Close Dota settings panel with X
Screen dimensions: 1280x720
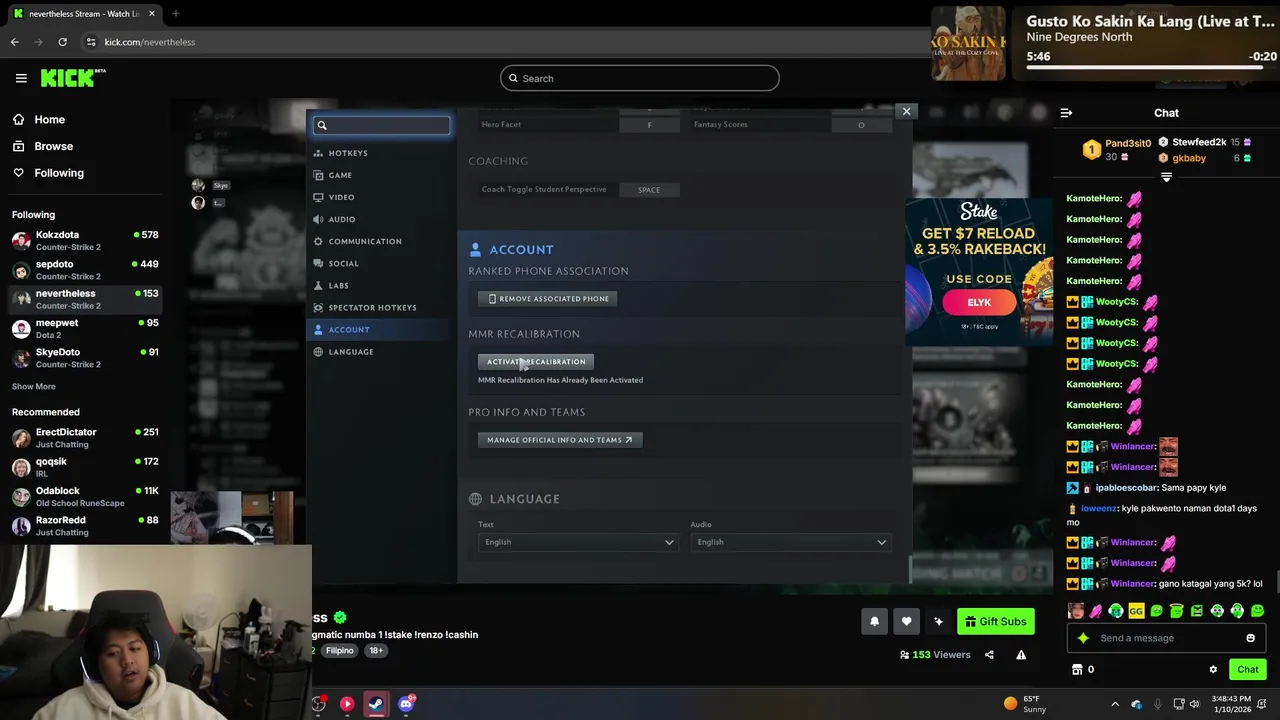906,111
